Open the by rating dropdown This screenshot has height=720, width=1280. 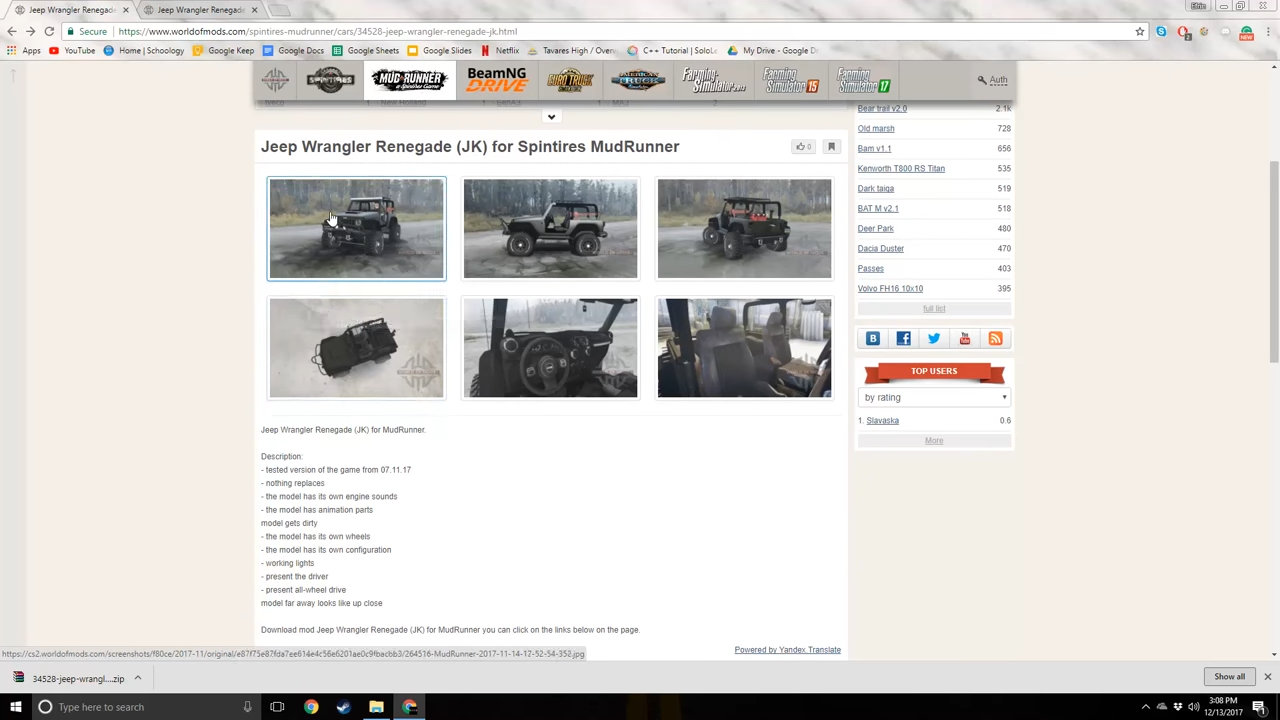(x=934, y=397)
